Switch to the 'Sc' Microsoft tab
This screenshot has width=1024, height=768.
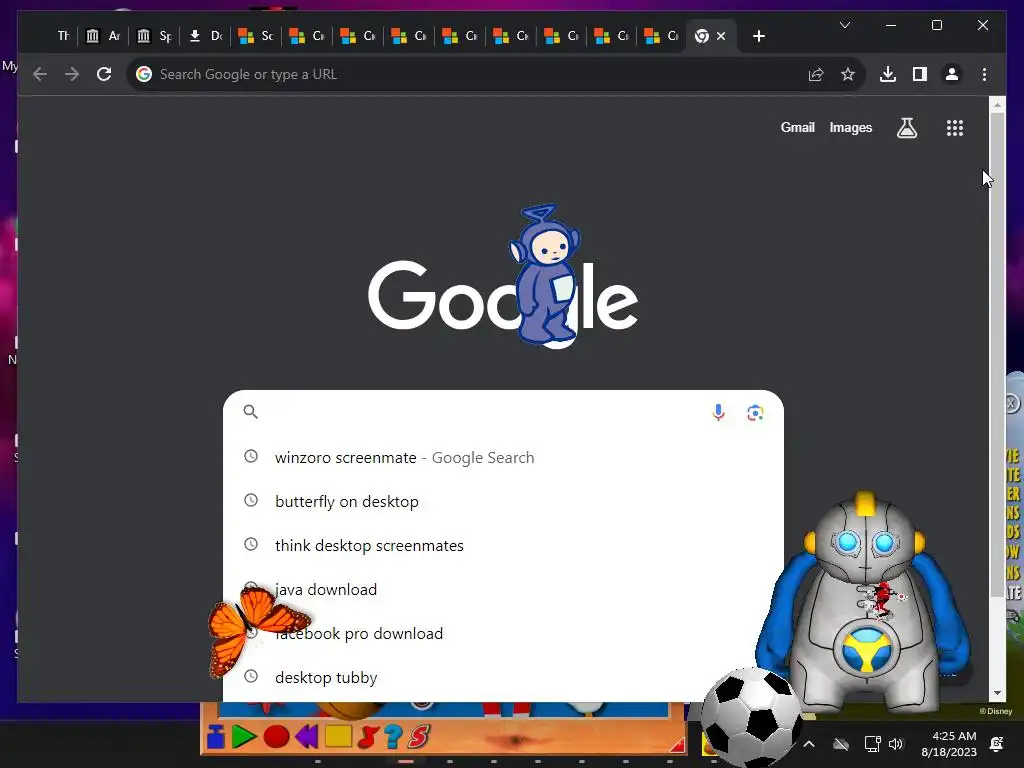coord(257,36)
